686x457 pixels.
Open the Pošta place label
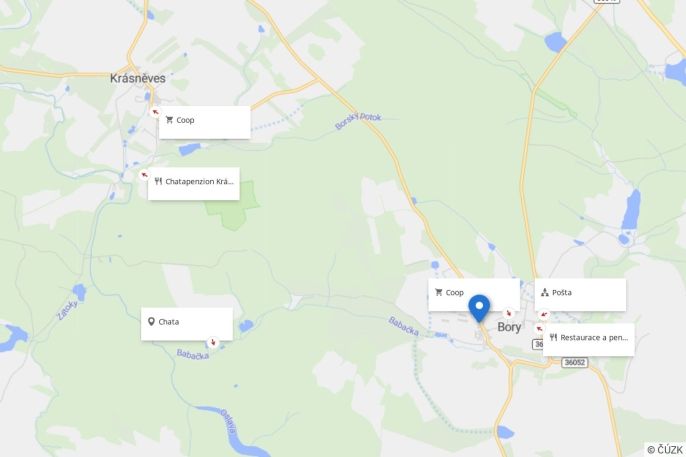(580, 295)
